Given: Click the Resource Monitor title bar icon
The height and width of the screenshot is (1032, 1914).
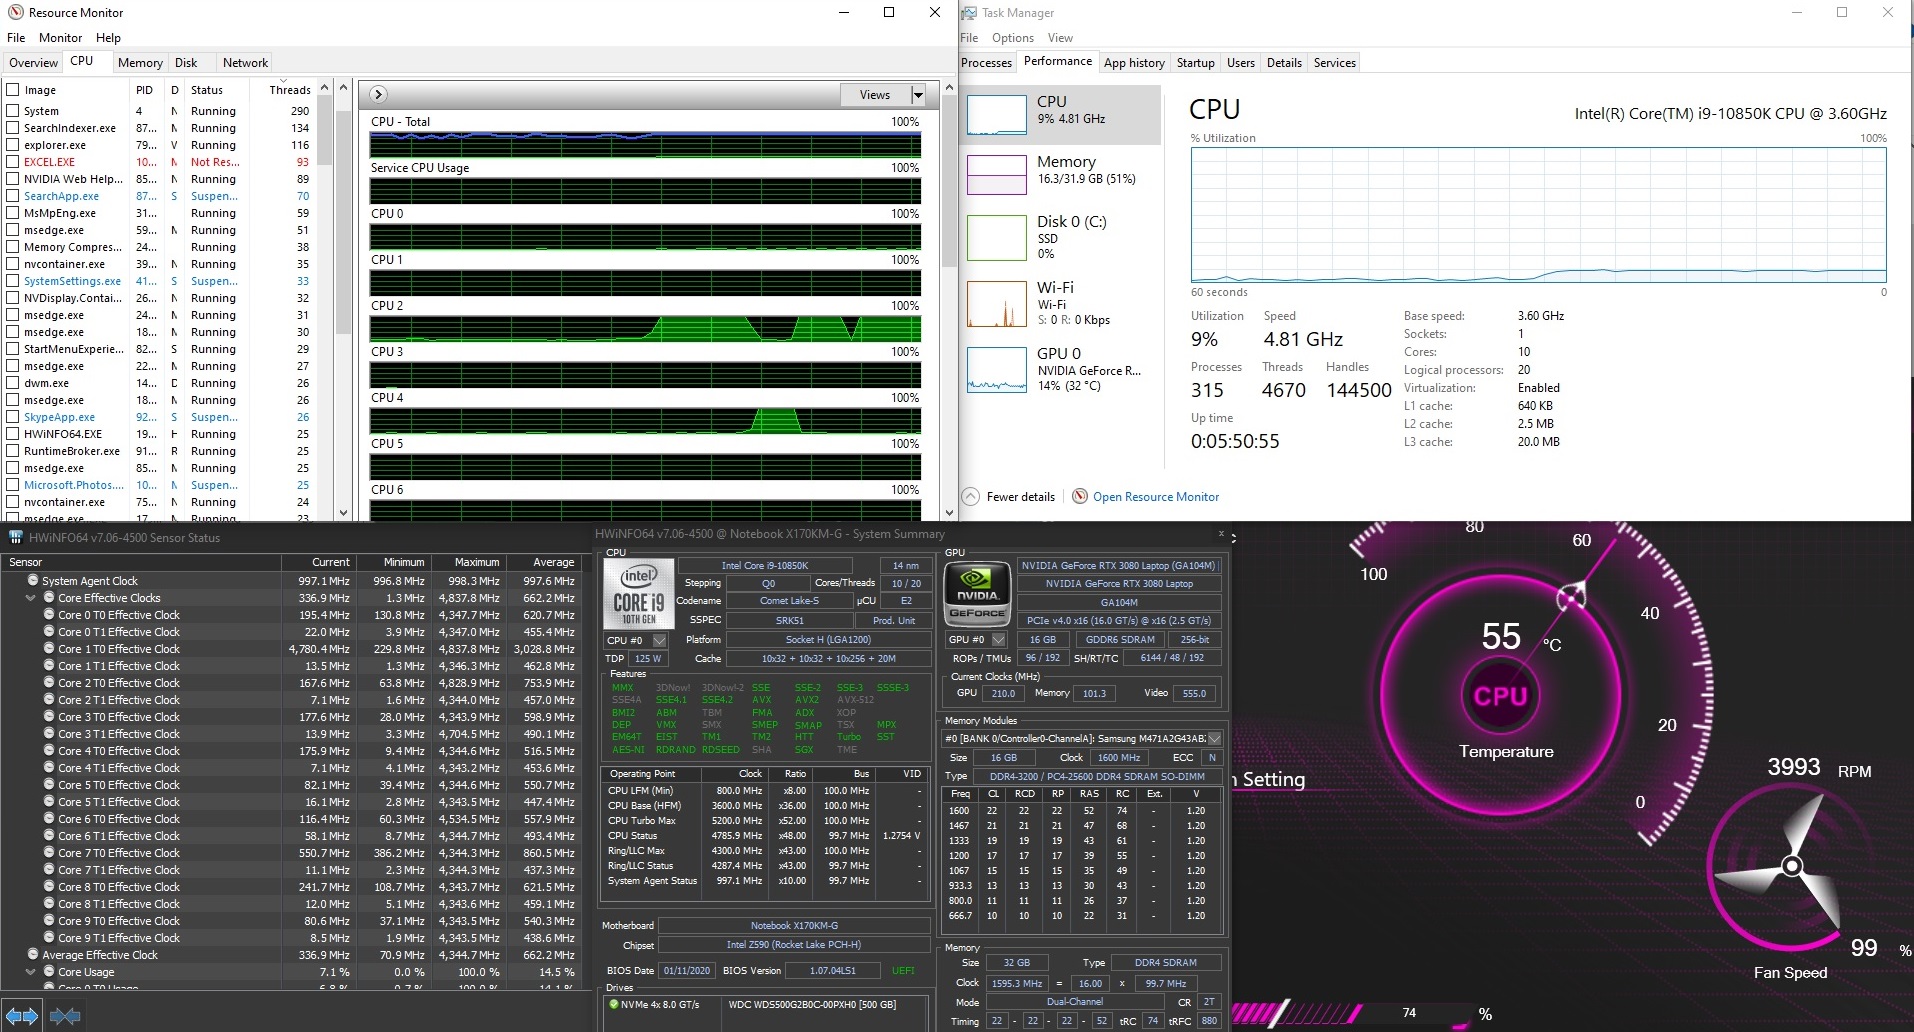Looking at the screenshot, I should [15, 13].
